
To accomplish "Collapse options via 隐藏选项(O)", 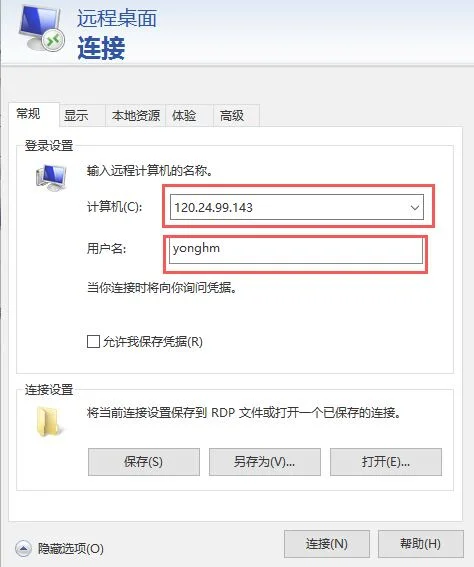I will (71, 549).
